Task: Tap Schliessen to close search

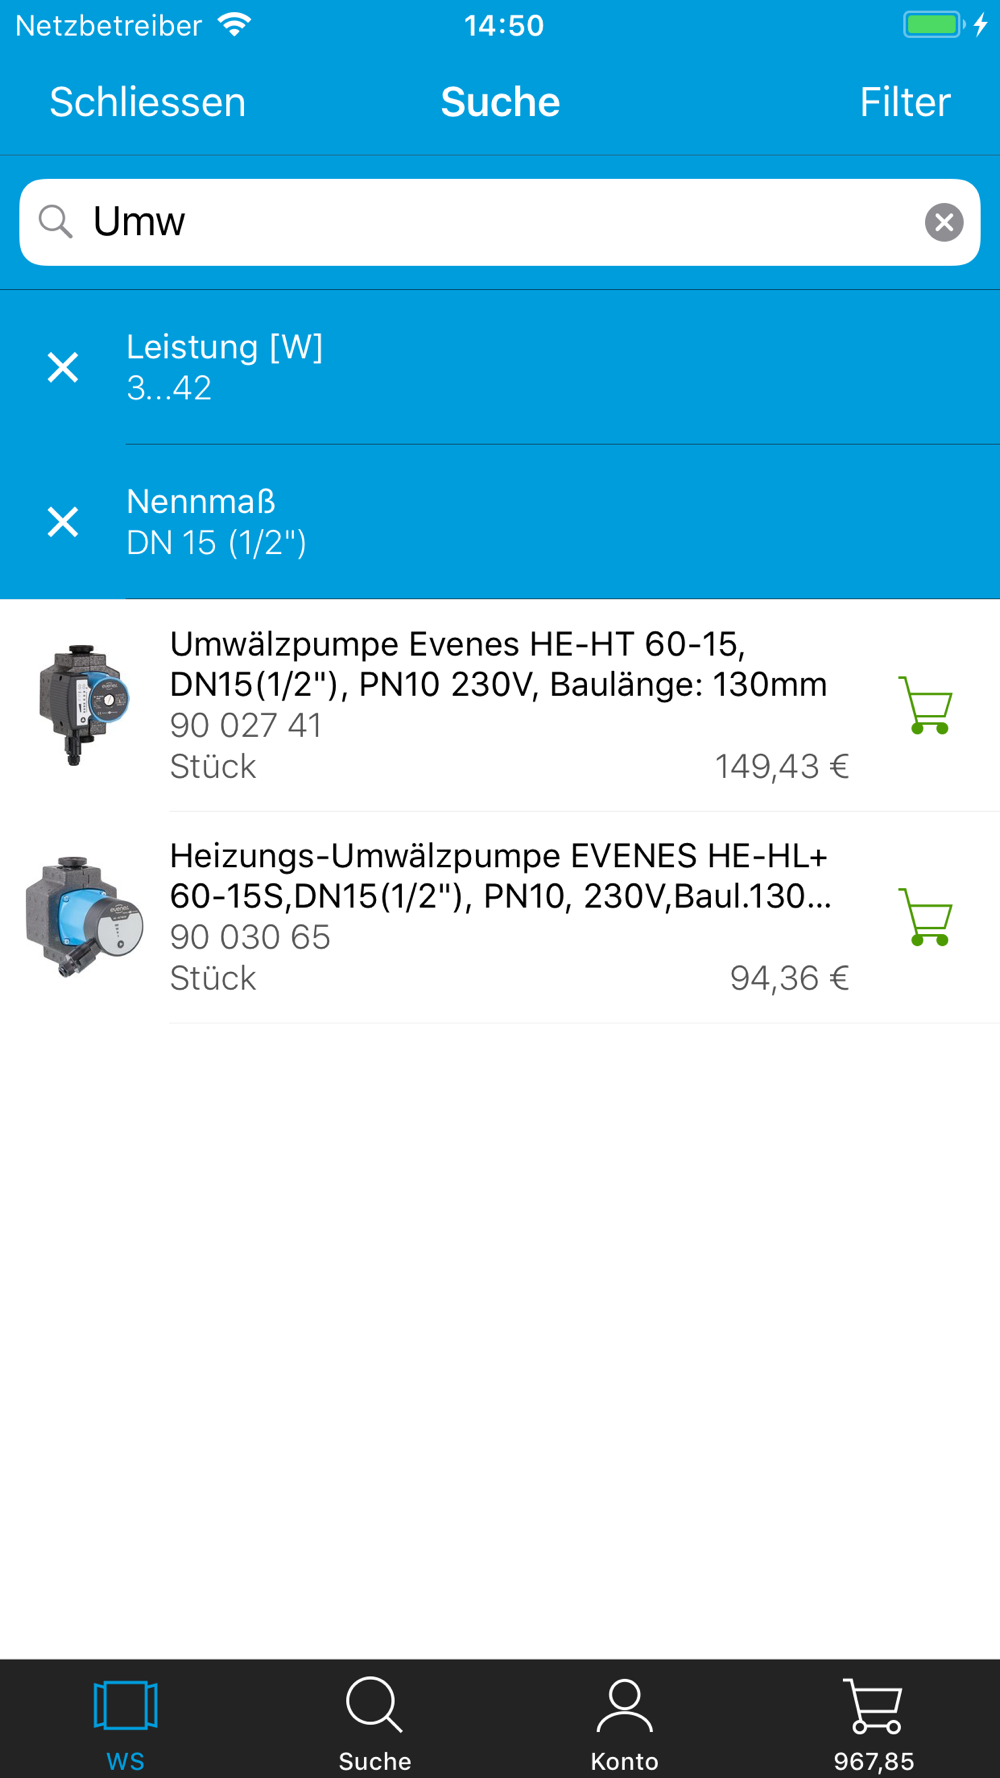Action: click(x=147, y=102)
